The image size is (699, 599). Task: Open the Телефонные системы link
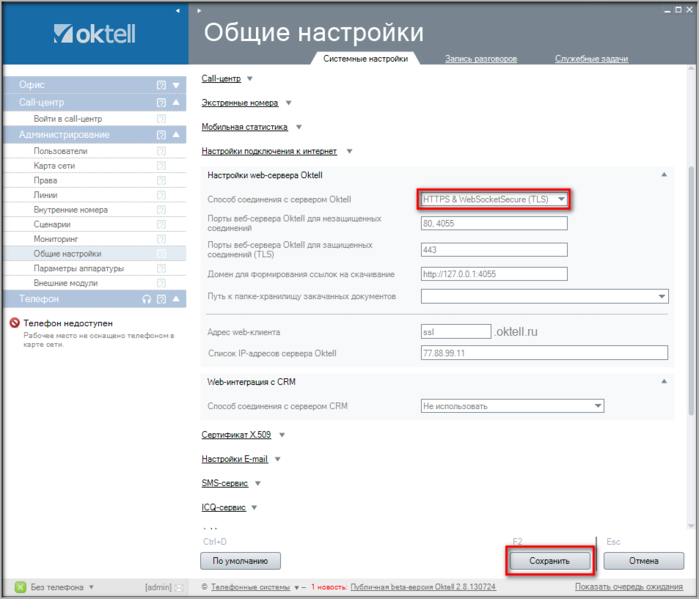pos(250,587)
